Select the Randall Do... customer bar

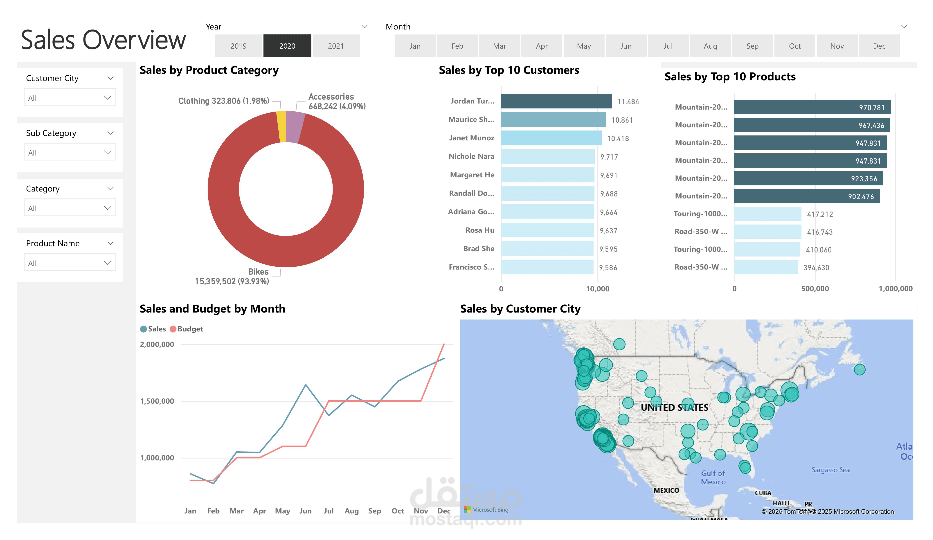547,193
